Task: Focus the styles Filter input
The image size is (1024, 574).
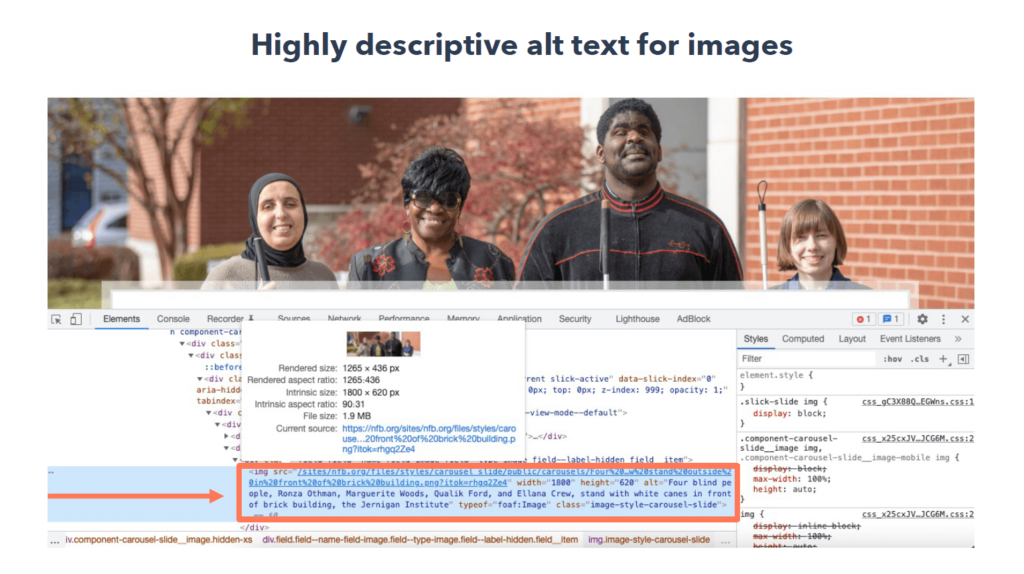Action: tap(807, 359)
